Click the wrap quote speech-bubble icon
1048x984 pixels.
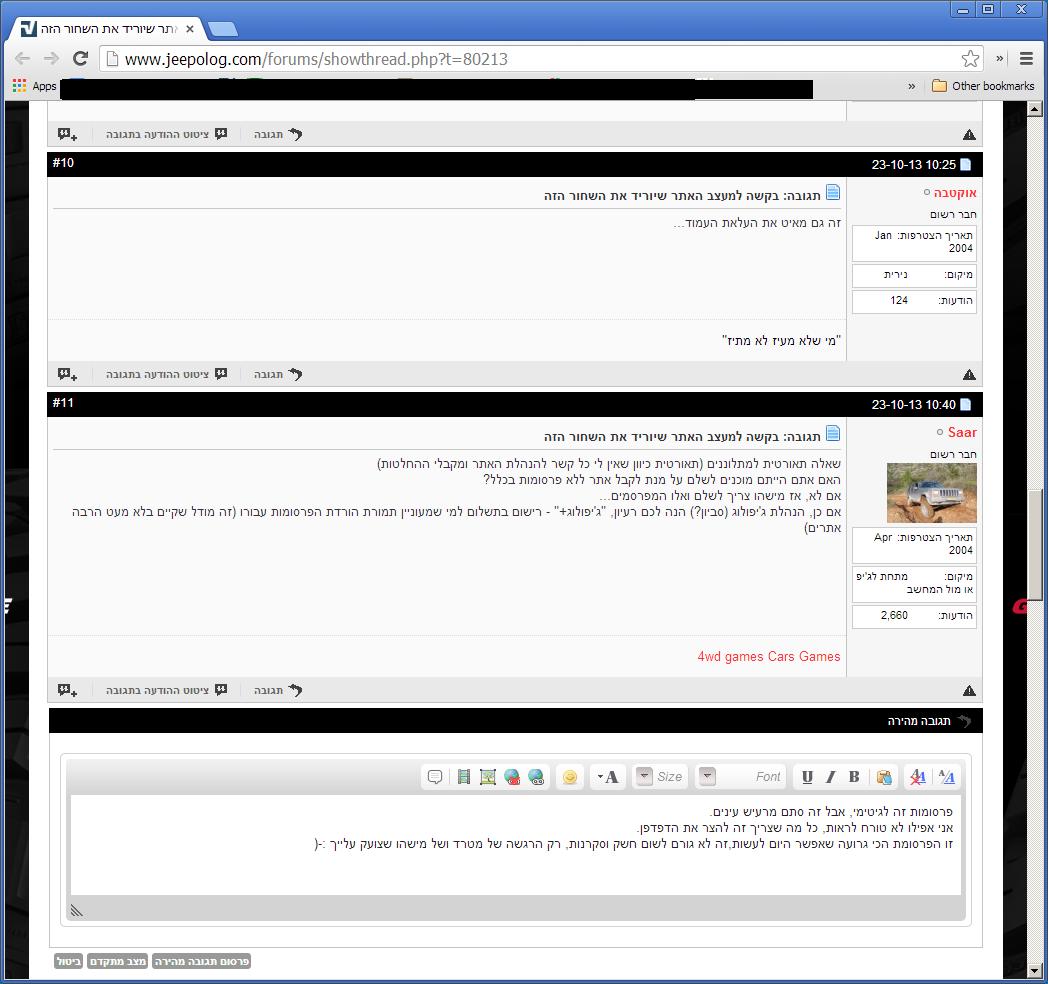(x=435, y=777)
